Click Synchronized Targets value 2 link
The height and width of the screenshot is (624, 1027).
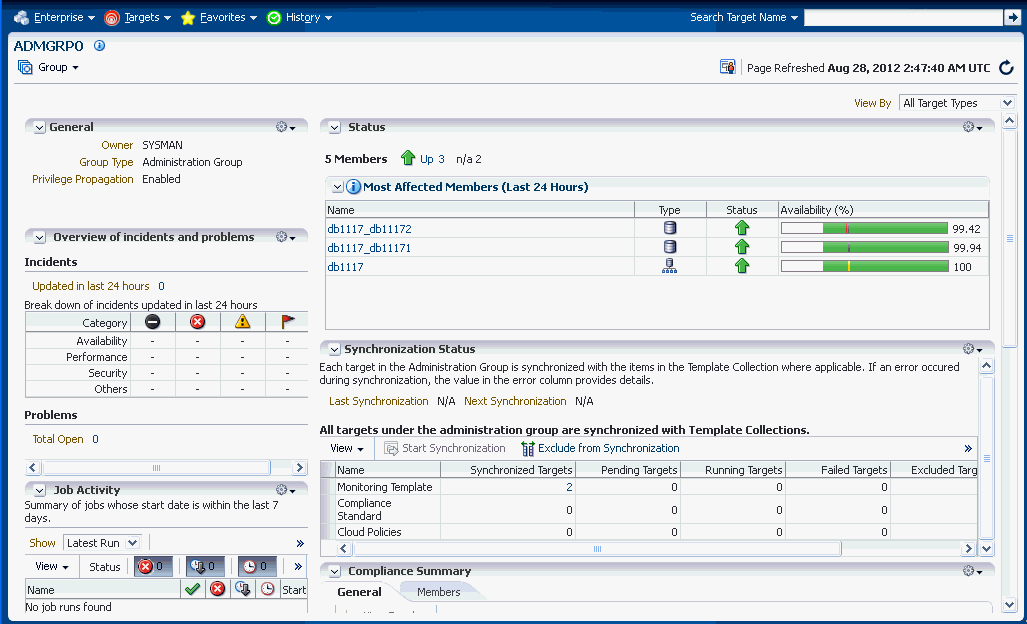569,487
